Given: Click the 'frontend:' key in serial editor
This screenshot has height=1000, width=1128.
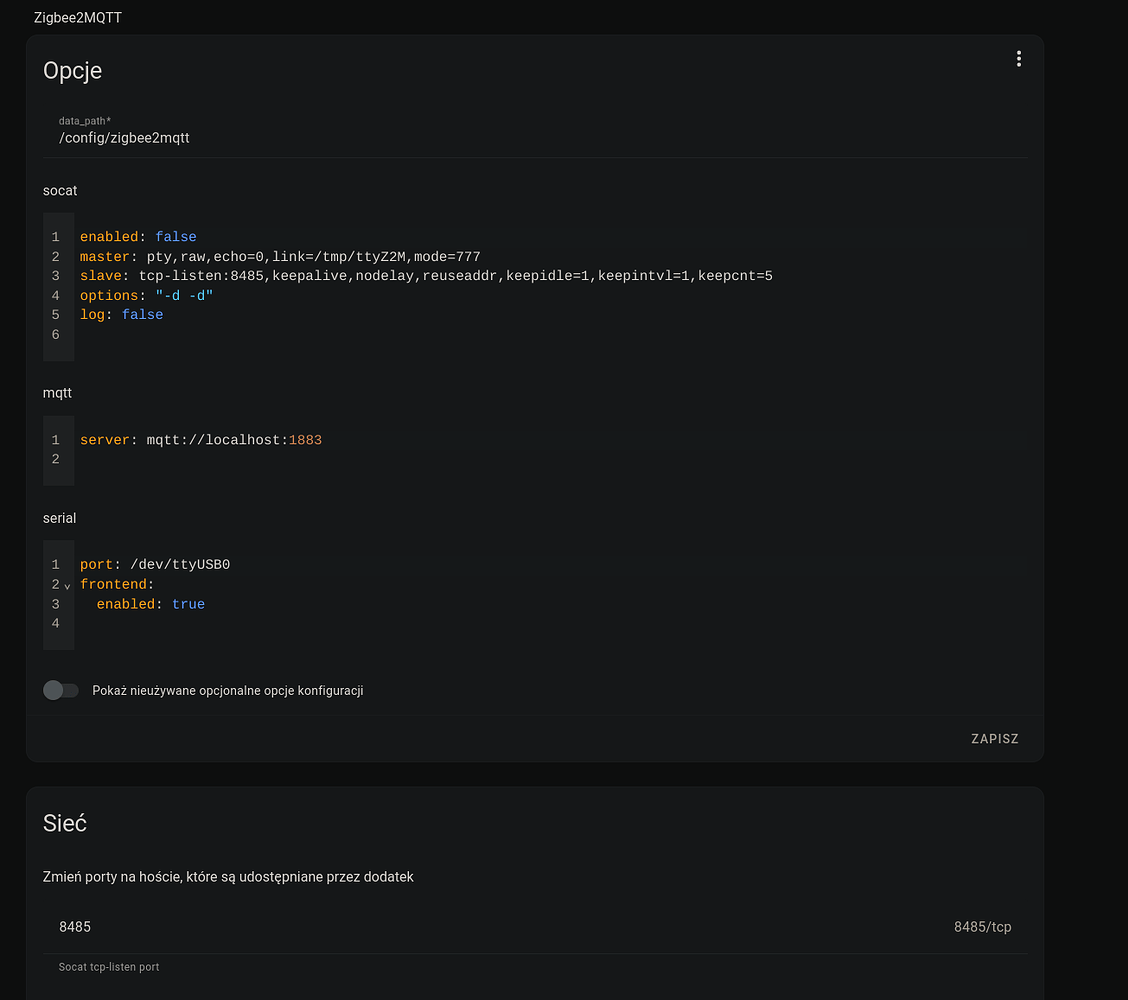Looking at the screenshot, I should coord(117,584).
